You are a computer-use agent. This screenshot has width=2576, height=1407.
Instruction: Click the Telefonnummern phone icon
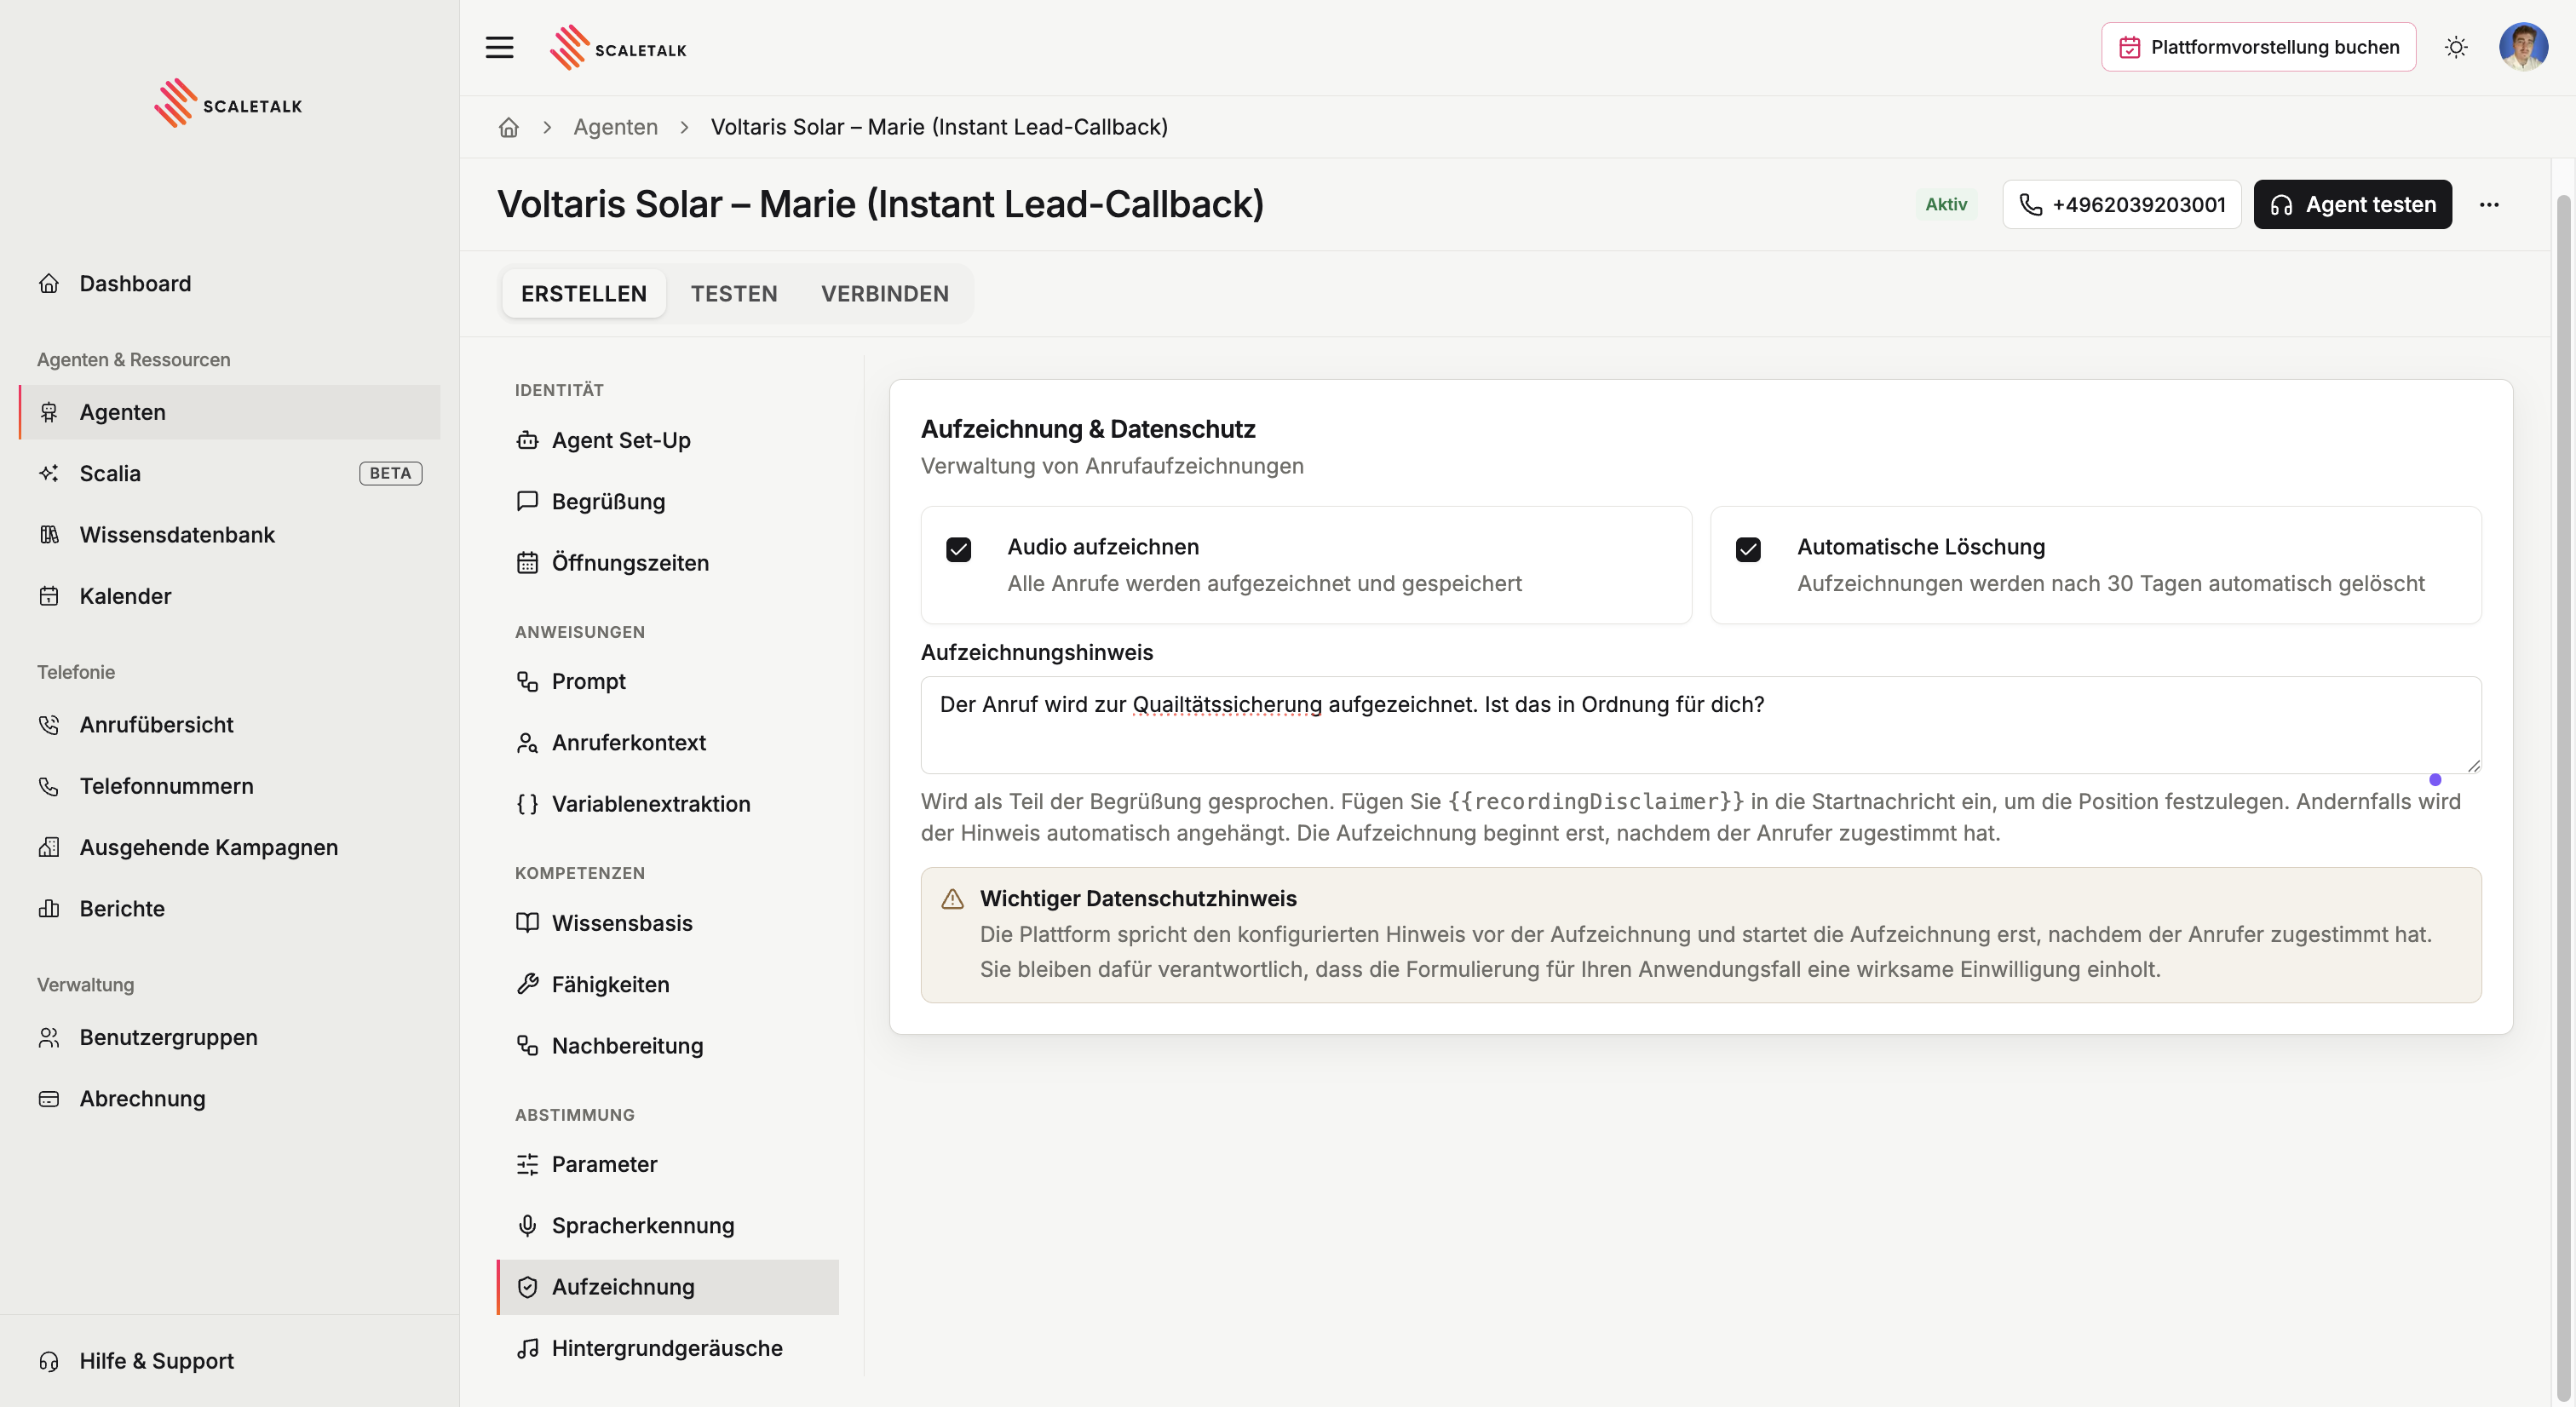tap(49, 786)
